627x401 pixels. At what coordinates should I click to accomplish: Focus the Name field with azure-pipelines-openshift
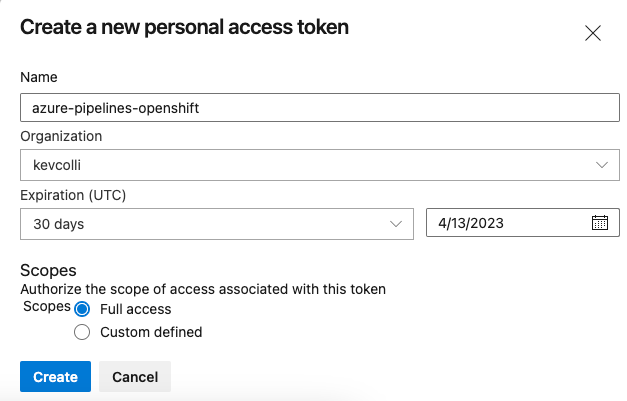tap(319, 107)
